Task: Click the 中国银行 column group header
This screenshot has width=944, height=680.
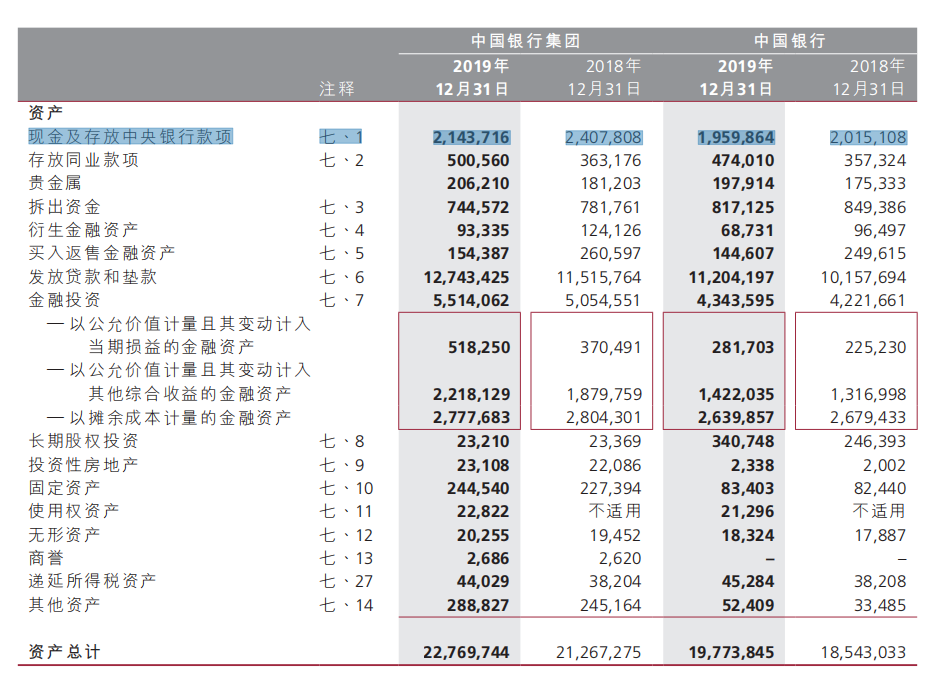Action: [790, 41]
